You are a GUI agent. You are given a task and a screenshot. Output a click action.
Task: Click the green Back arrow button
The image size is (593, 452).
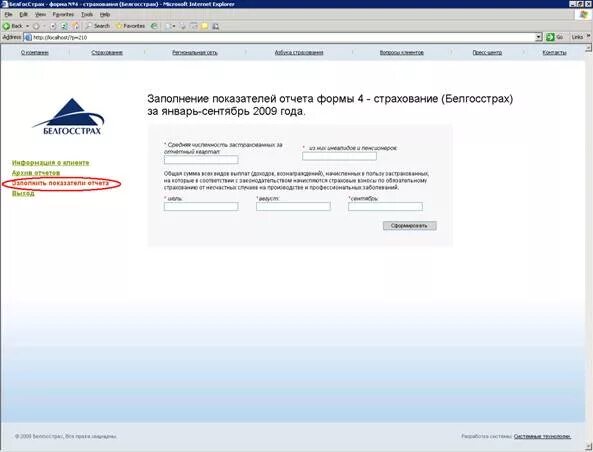click(13, 26)
